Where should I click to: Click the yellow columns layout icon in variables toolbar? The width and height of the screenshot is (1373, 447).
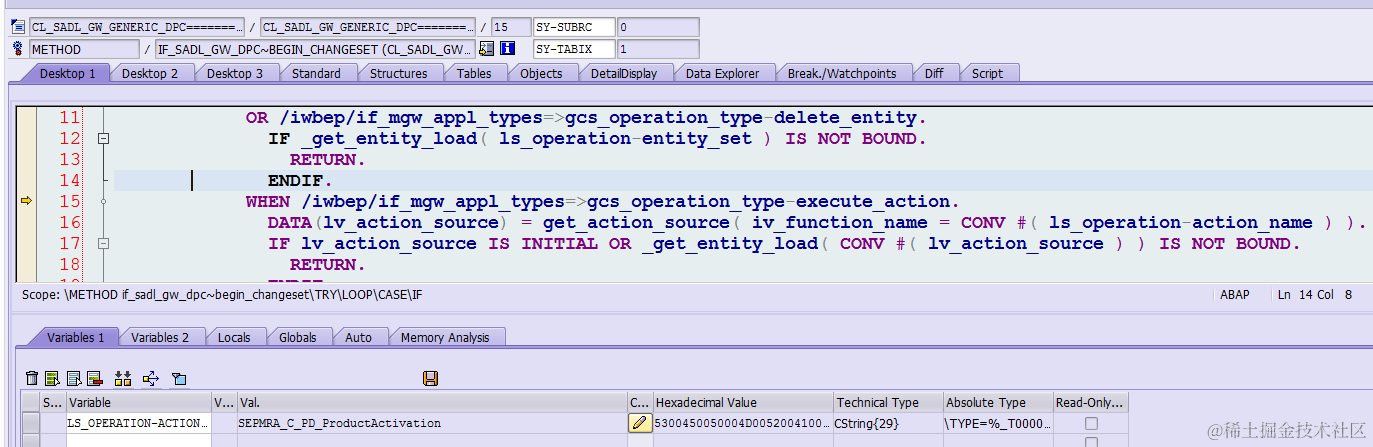point(123,378)
